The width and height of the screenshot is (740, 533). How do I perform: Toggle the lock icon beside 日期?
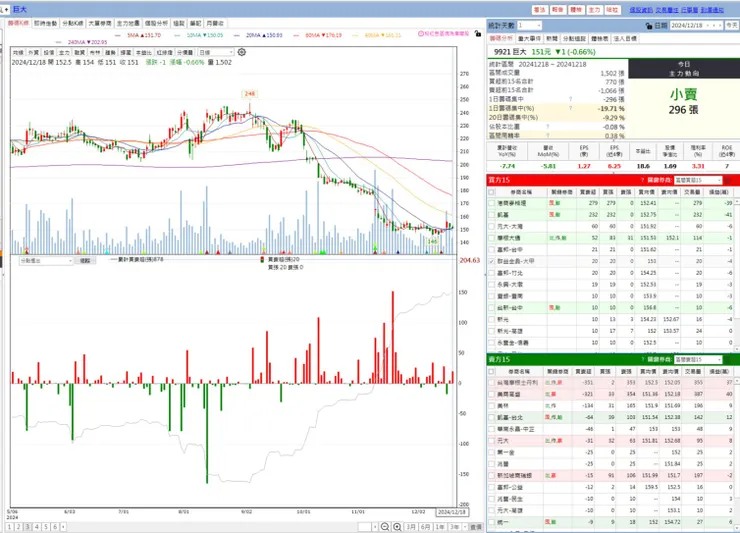pos(649,25)
